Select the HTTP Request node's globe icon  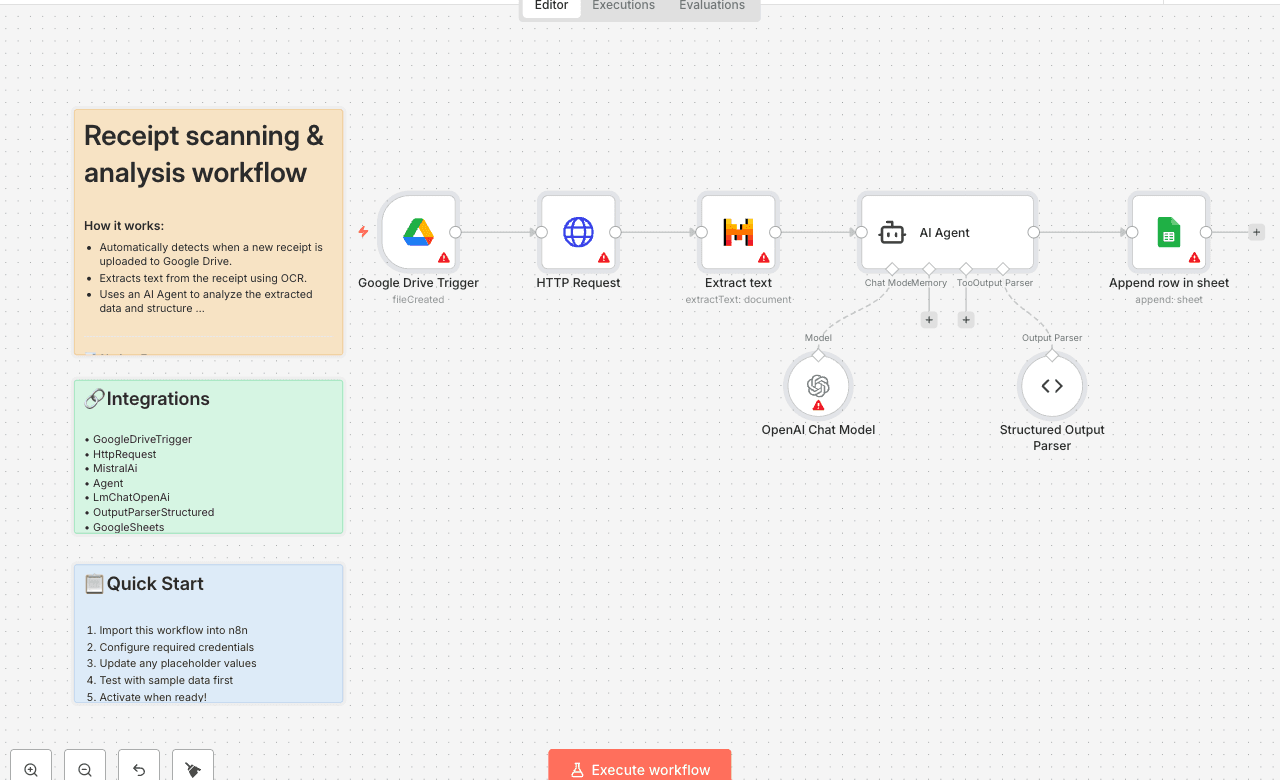point(578,232)
